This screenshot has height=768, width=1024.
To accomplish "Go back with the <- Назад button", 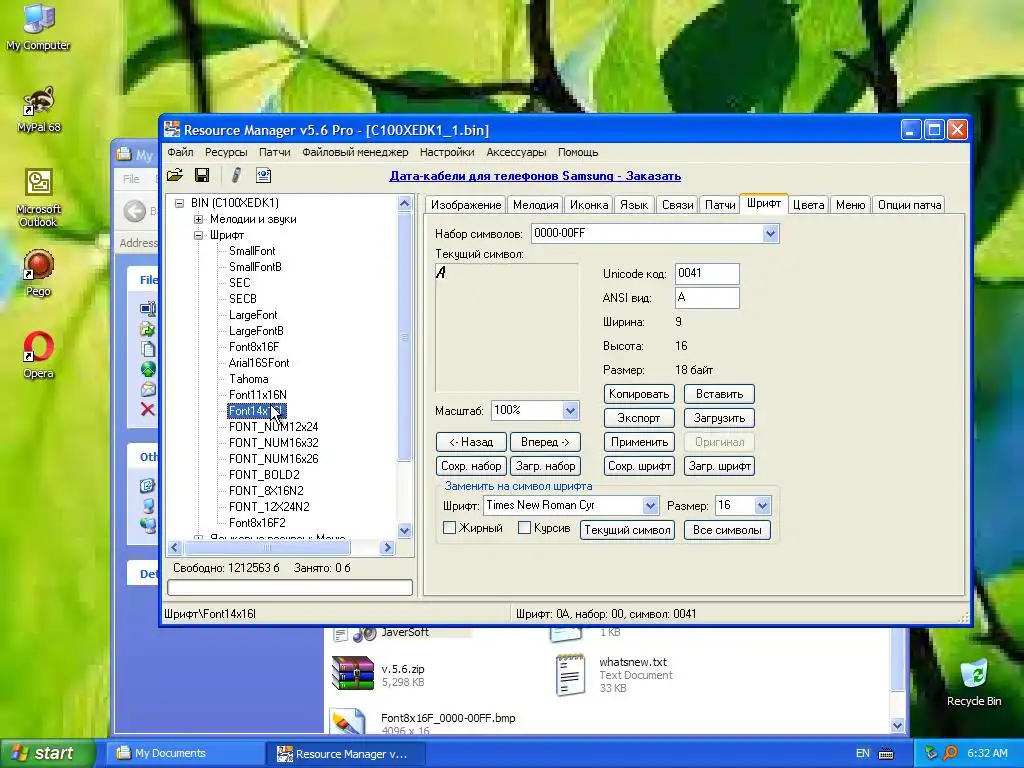I will tap(471, 442).
